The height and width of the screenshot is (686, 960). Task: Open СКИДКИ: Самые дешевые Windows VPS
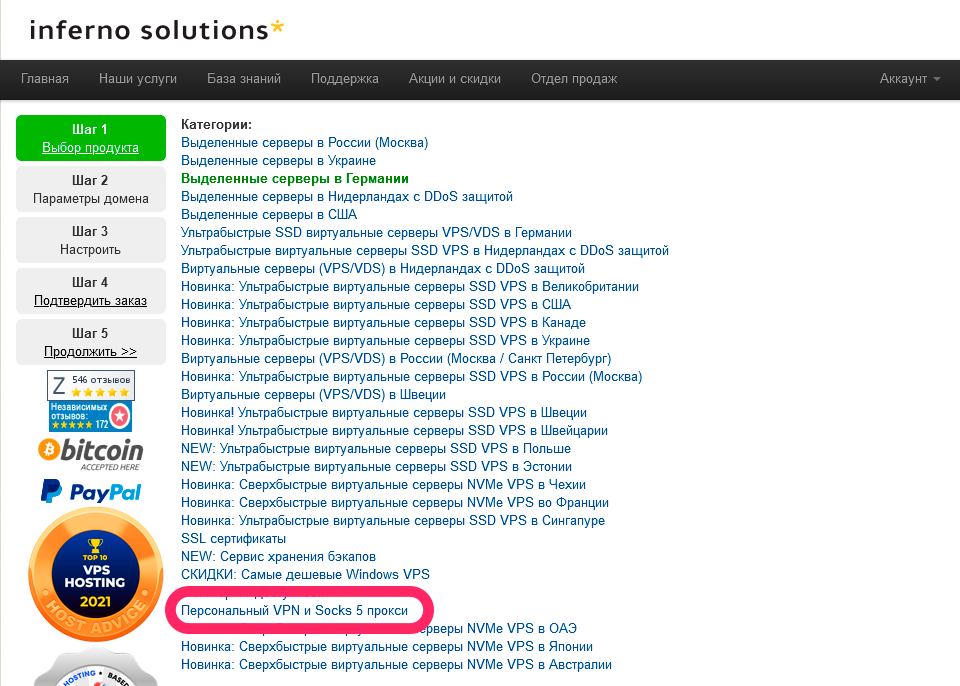[305, 575]
